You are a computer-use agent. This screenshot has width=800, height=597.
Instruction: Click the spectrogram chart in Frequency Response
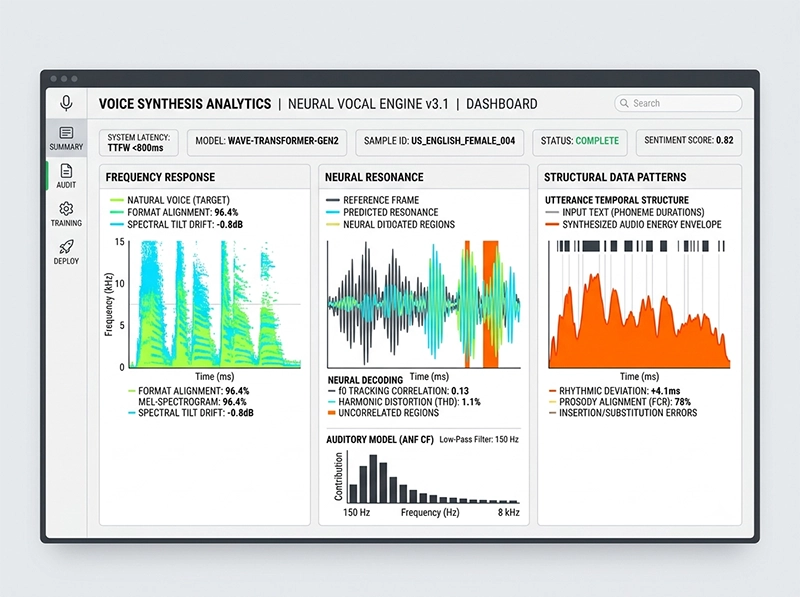[x=215, y=304]
